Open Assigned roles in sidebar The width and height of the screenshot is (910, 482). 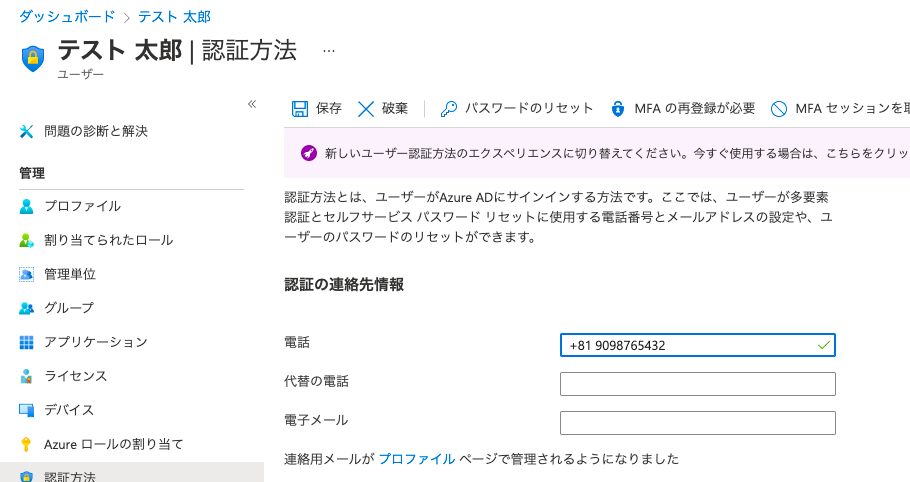tap(108, 240)
